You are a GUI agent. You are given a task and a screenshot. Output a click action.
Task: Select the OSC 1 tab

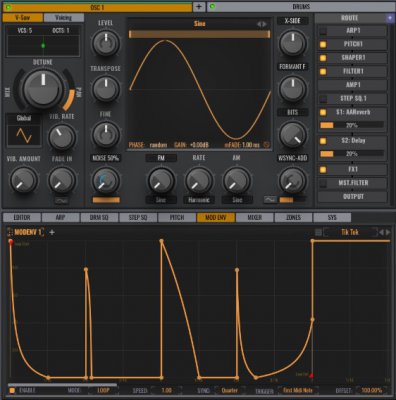tap(97, 7)
